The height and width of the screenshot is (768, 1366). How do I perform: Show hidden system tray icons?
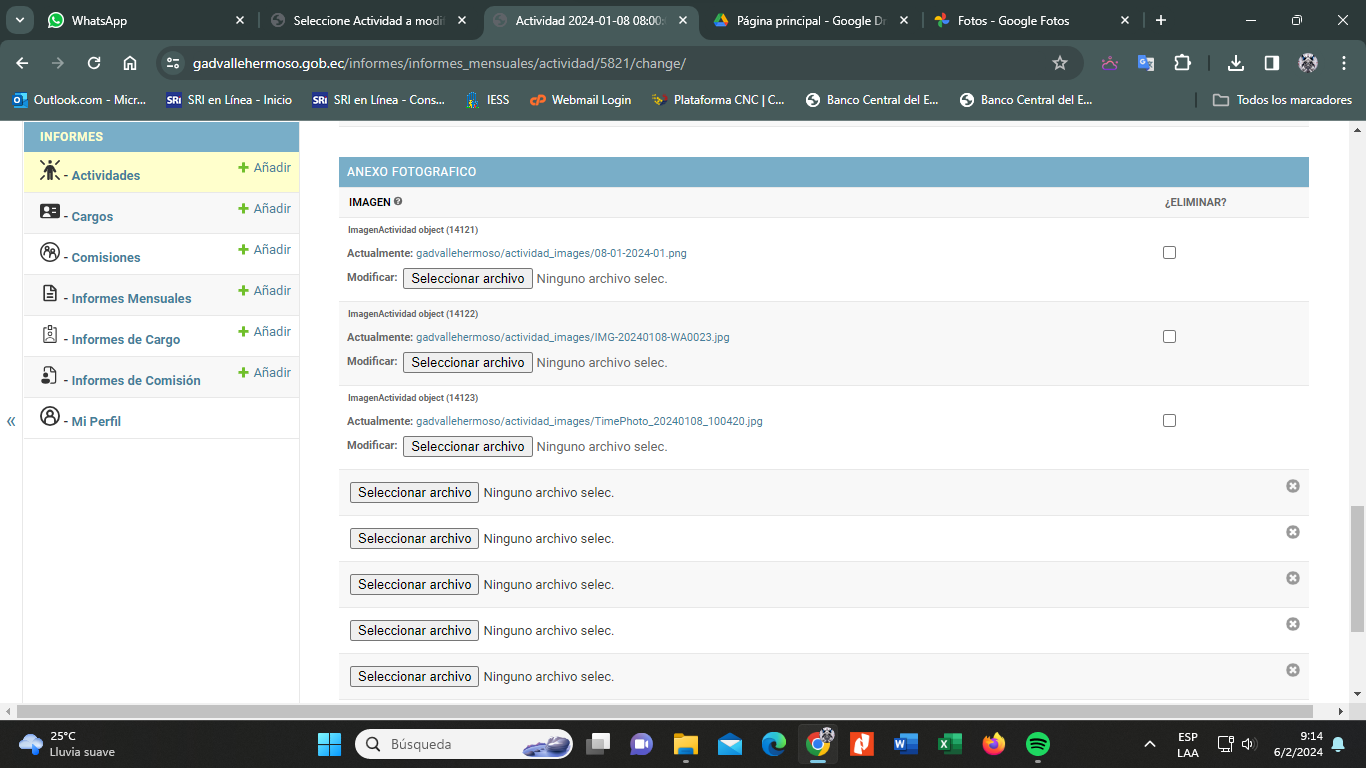pos(1150,744)
